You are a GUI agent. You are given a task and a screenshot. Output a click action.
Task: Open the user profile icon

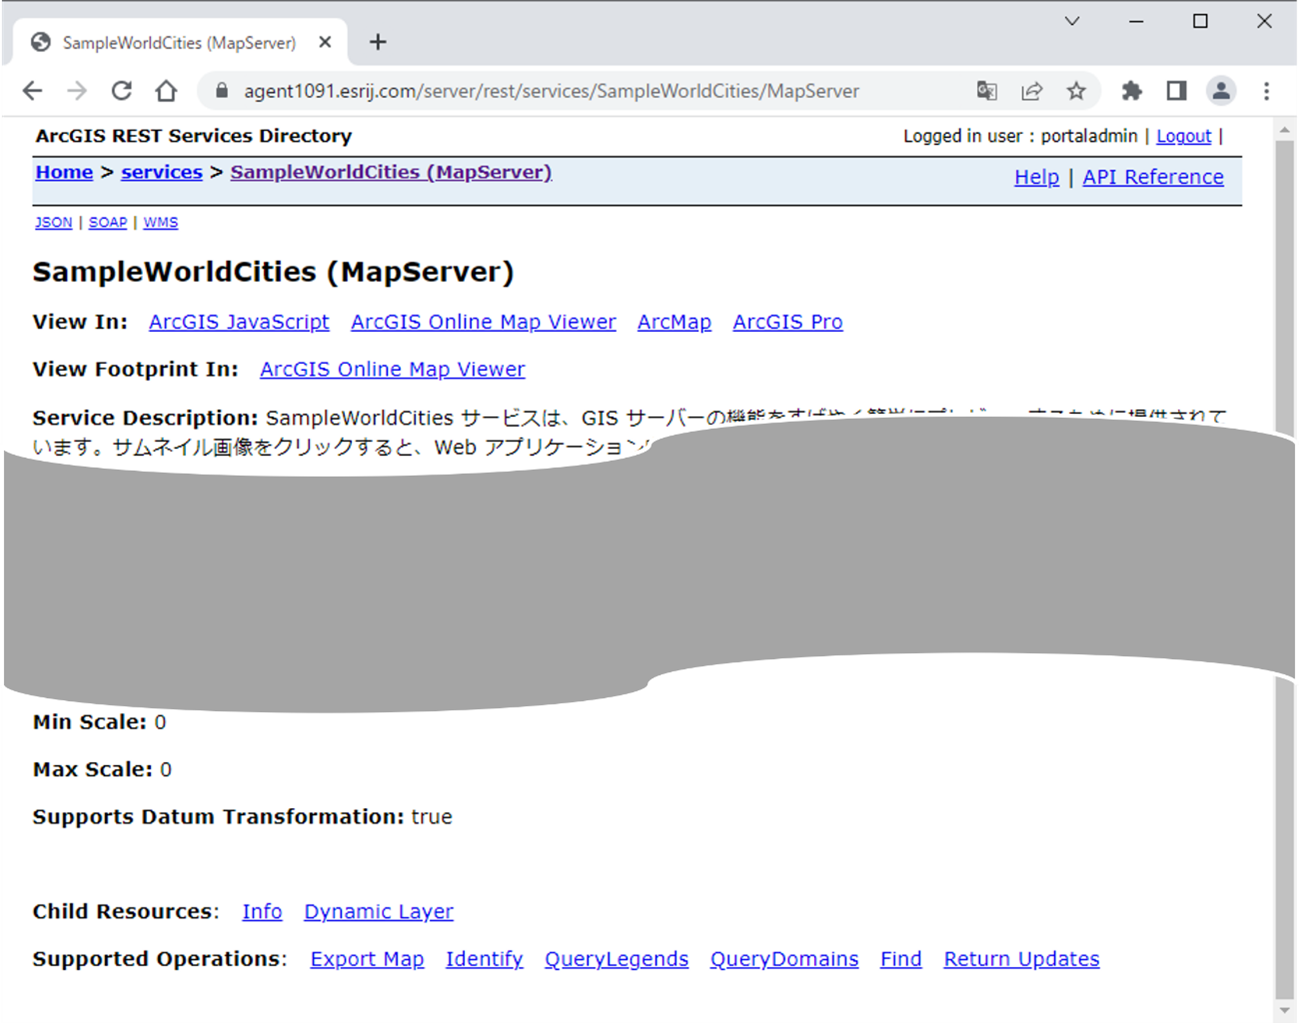tap(1221, 91)
